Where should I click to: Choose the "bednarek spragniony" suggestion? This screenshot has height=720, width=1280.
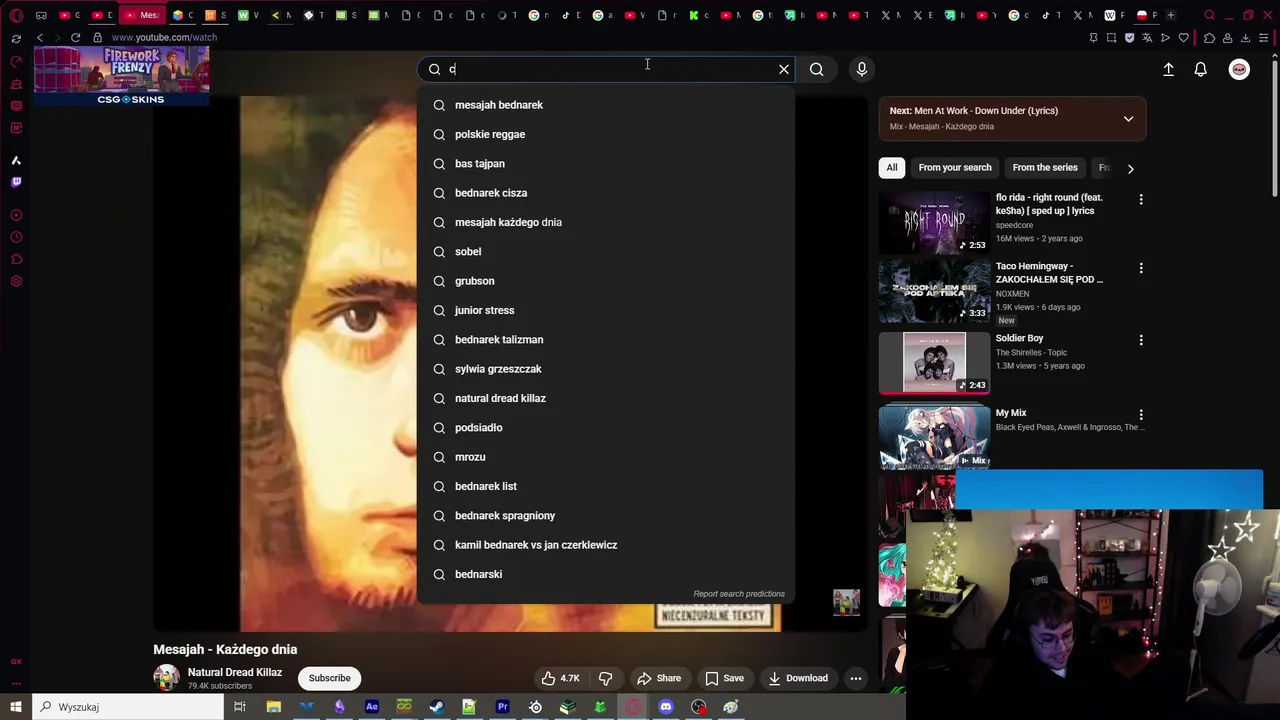pos(606,515)
